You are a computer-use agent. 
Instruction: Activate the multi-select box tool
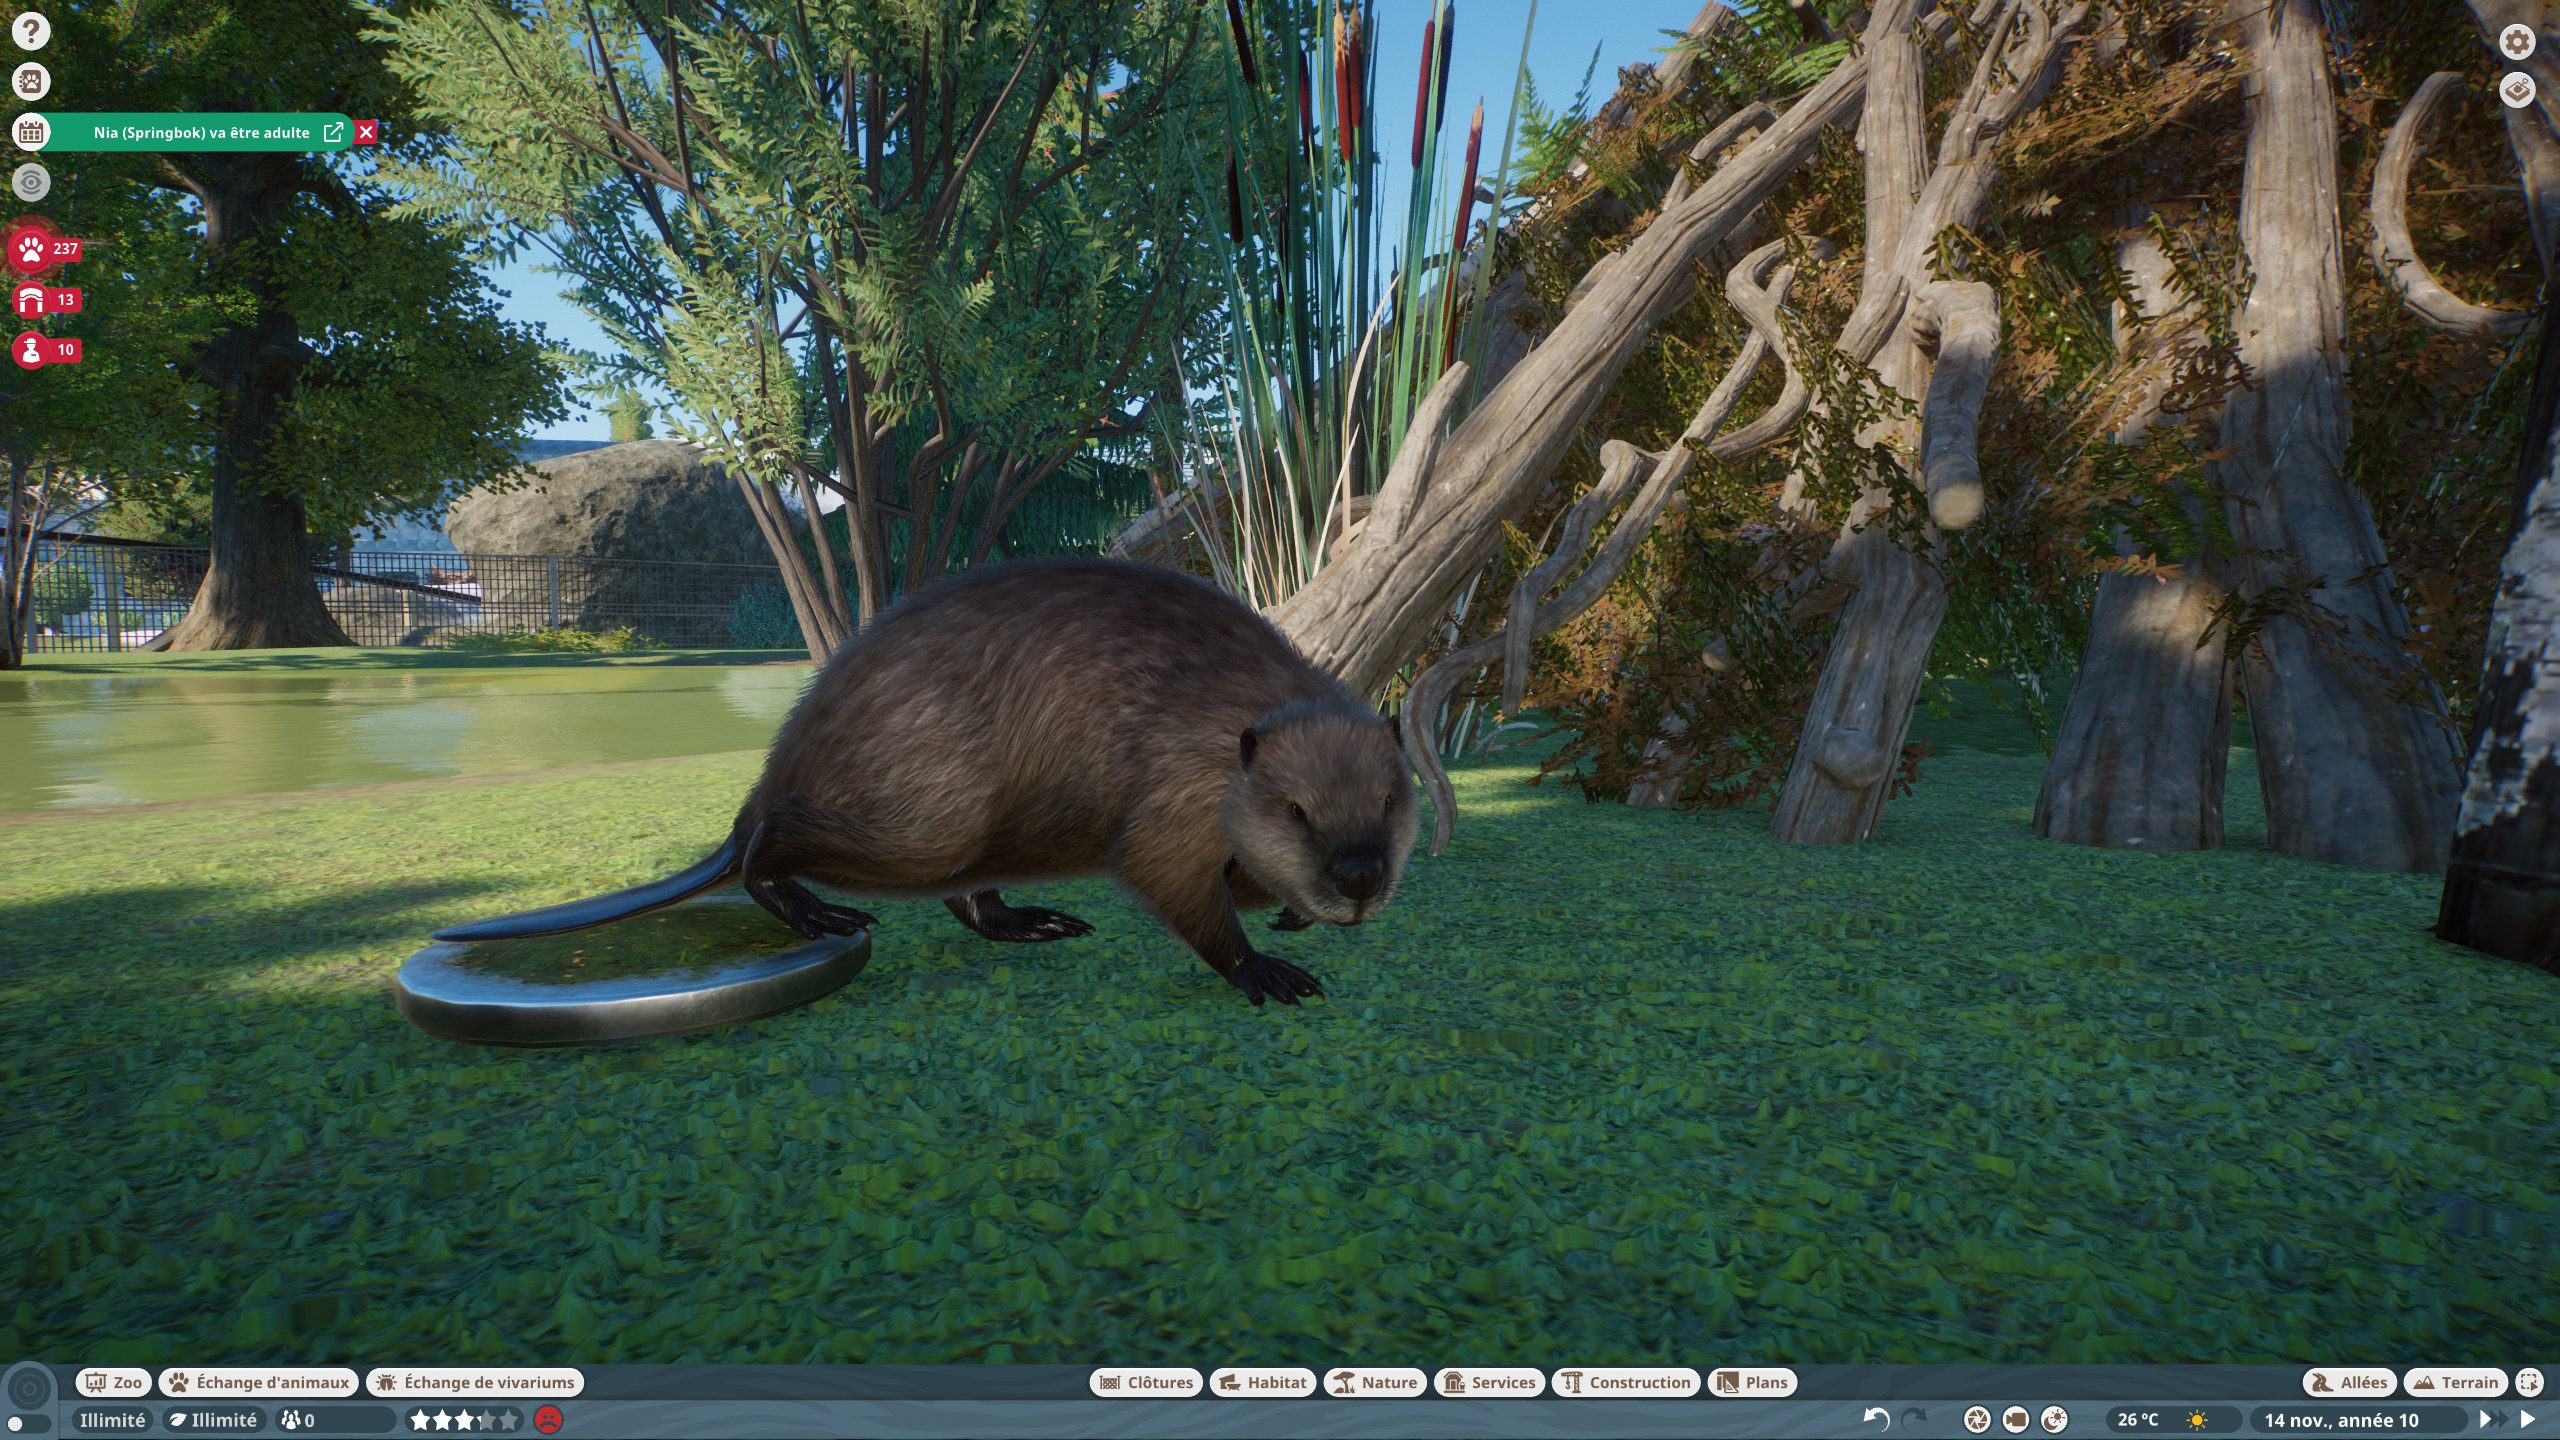pos(2529,1382)
